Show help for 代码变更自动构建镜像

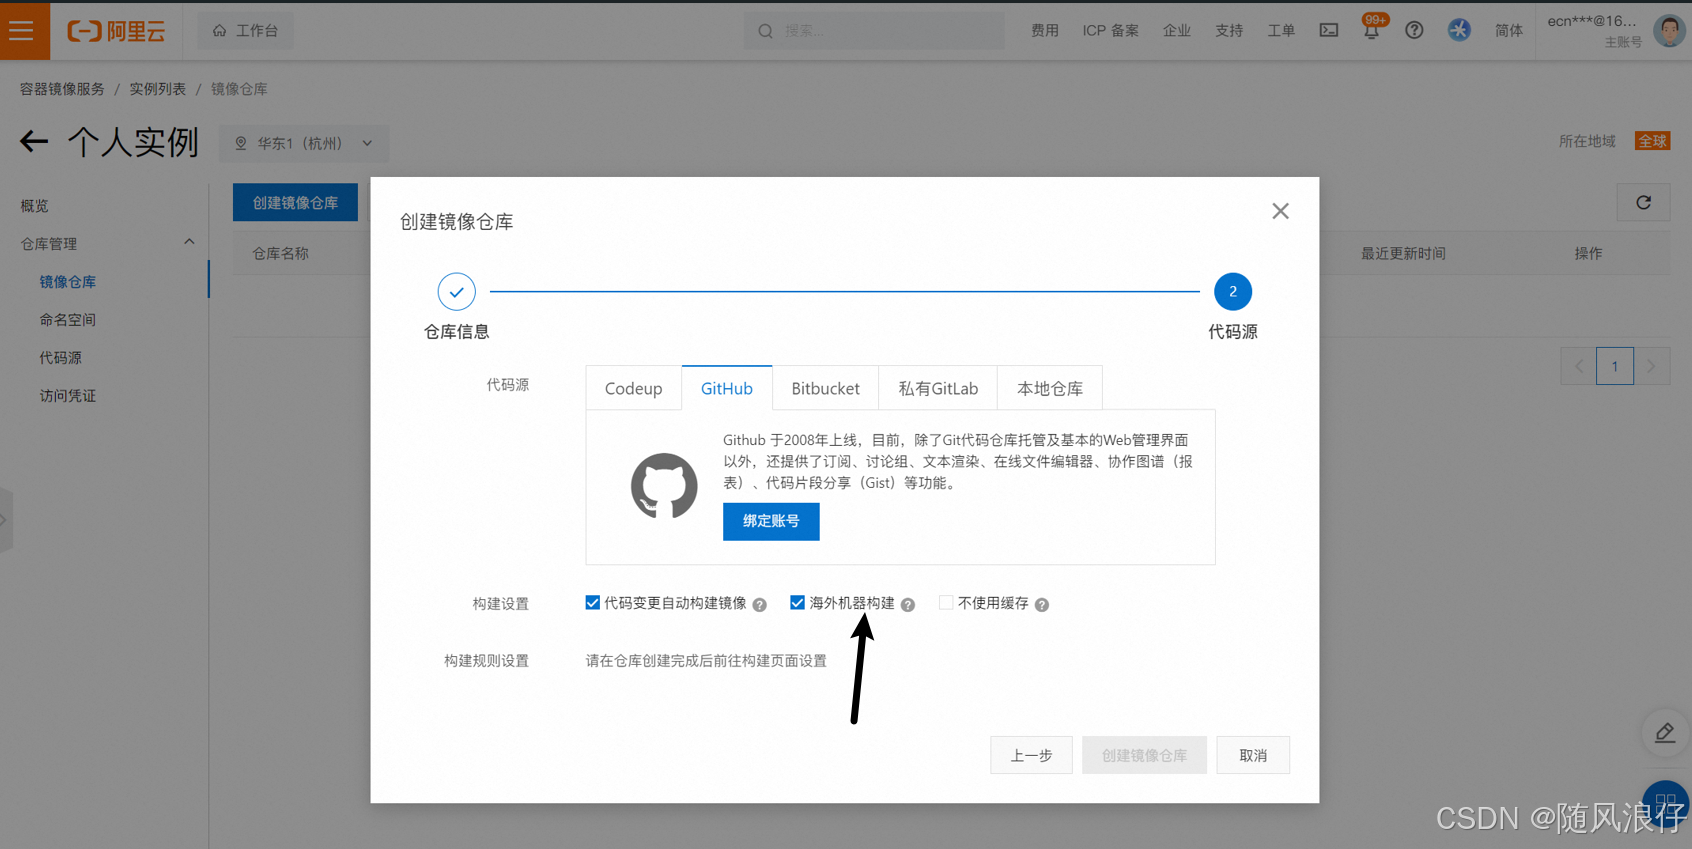pos(760,605)
